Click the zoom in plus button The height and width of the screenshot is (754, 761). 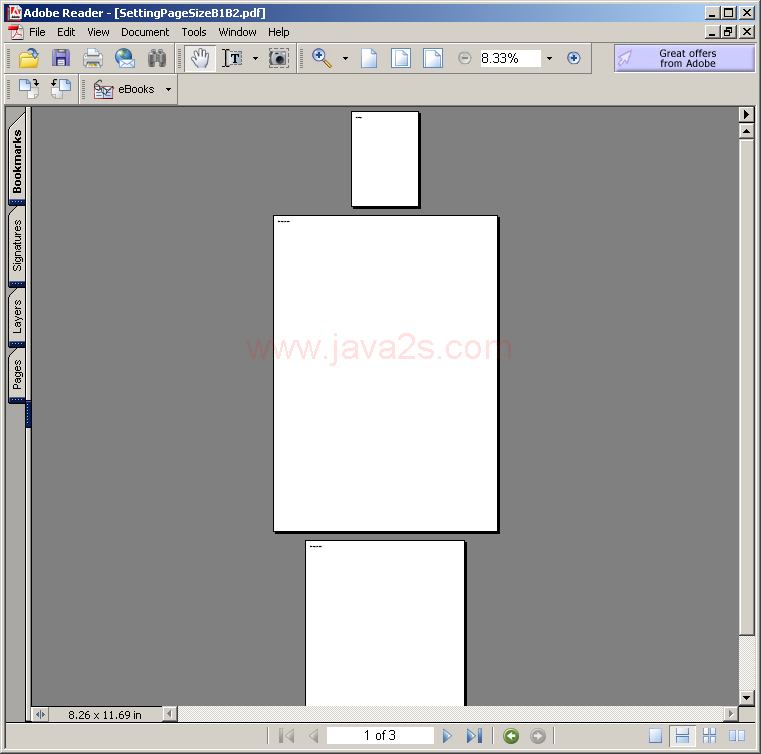point(574,58)
